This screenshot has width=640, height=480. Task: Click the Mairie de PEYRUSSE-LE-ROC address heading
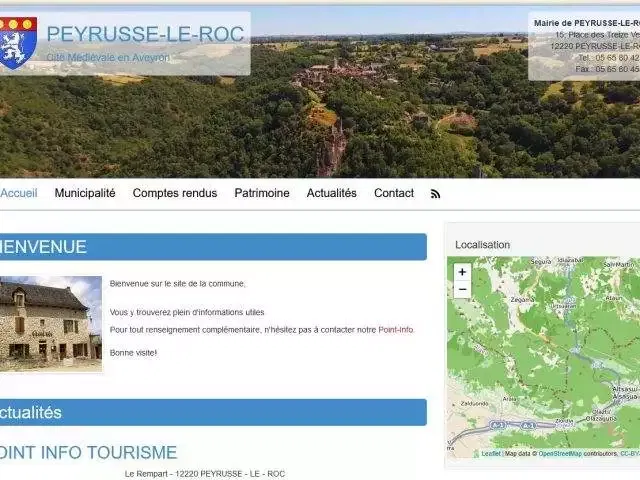pyautogui.click(x=587, y=23)
